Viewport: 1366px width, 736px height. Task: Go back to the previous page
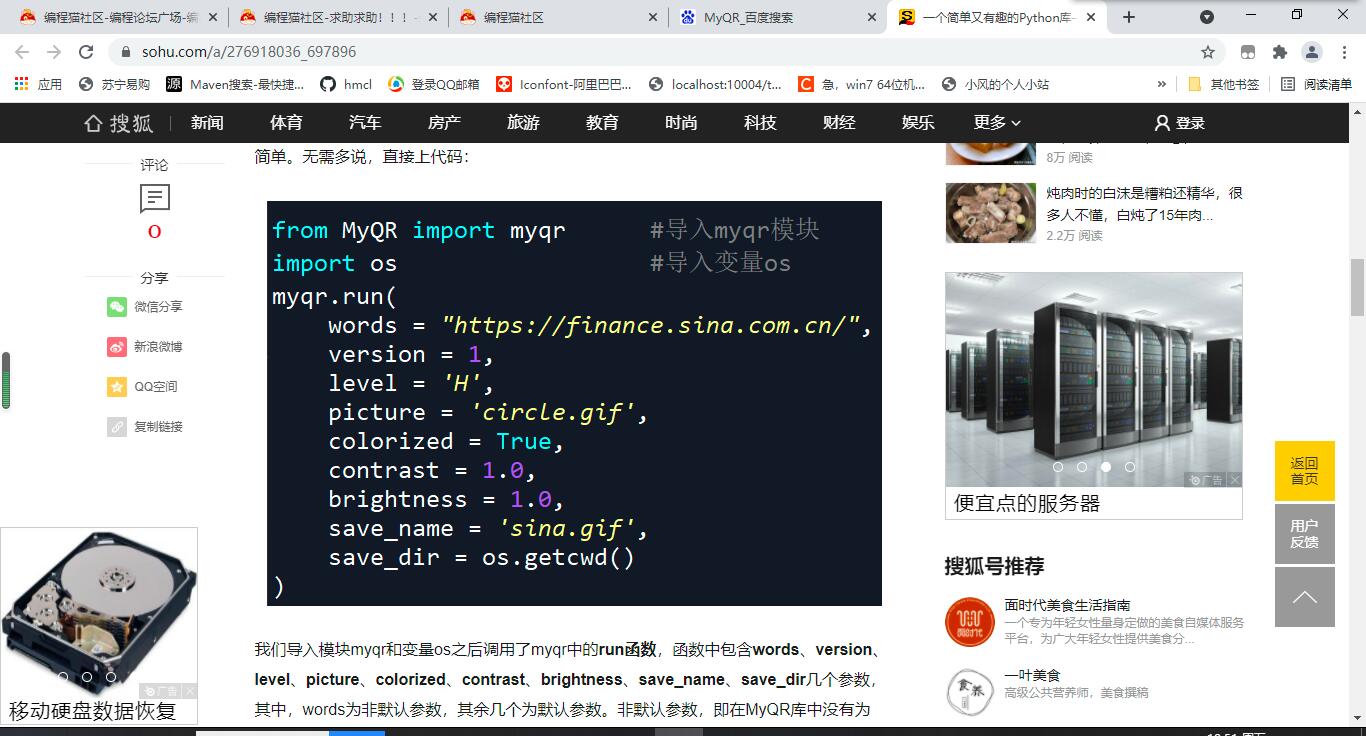(22, 52)
